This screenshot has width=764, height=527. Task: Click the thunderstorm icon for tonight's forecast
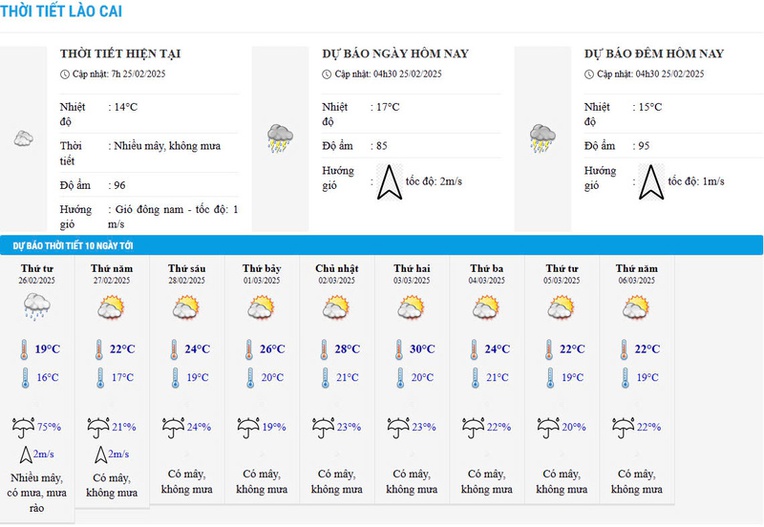542,138
